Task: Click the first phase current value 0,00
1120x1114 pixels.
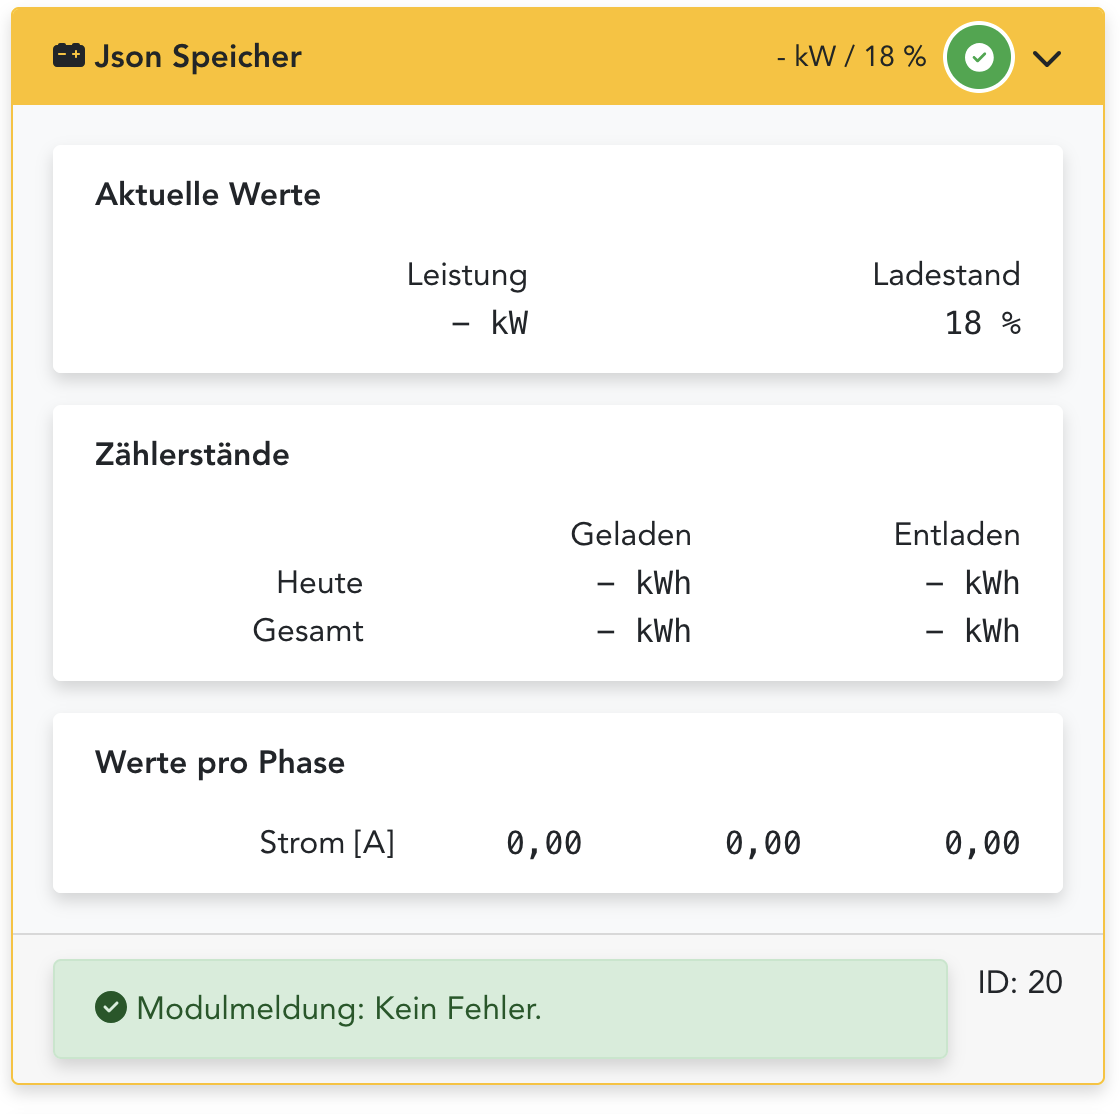Action: [x=544, y=843]
